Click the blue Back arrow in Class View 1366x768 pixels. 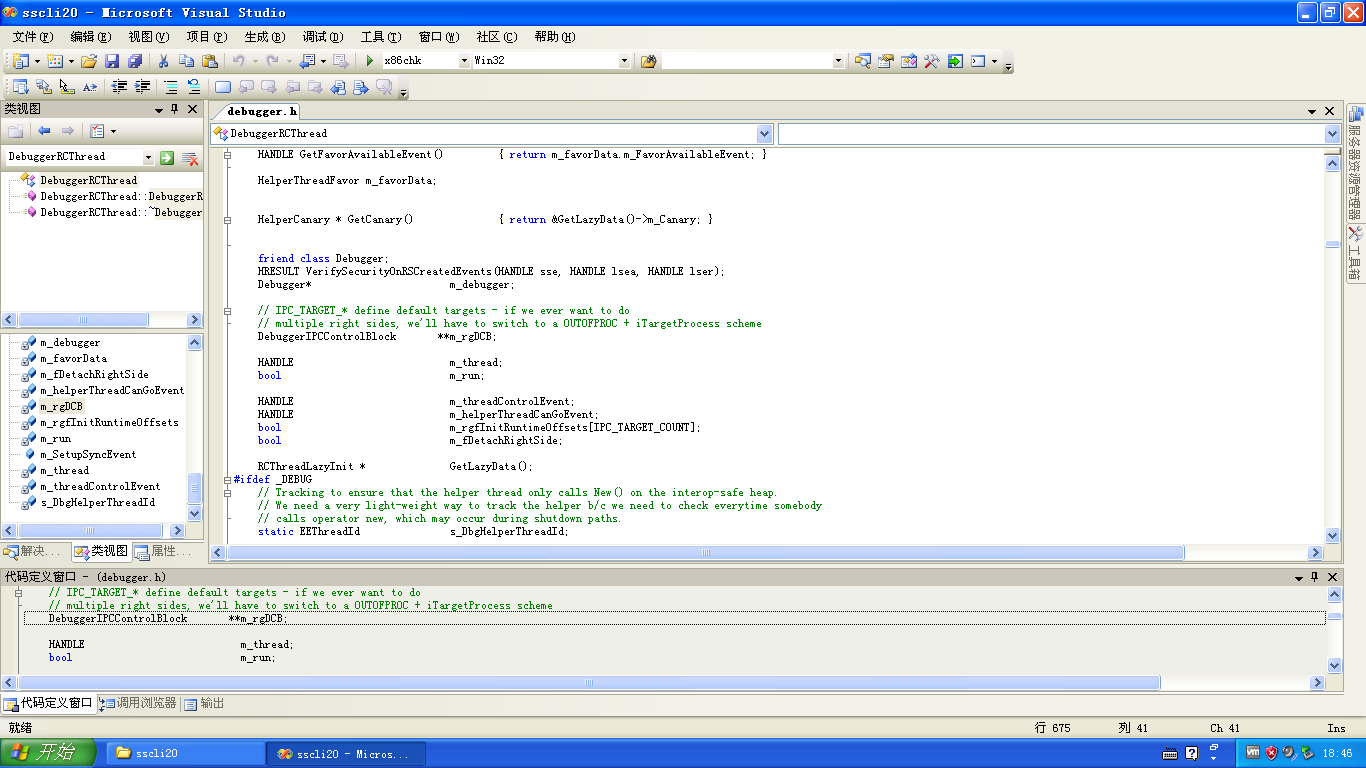tap(44, 131)
